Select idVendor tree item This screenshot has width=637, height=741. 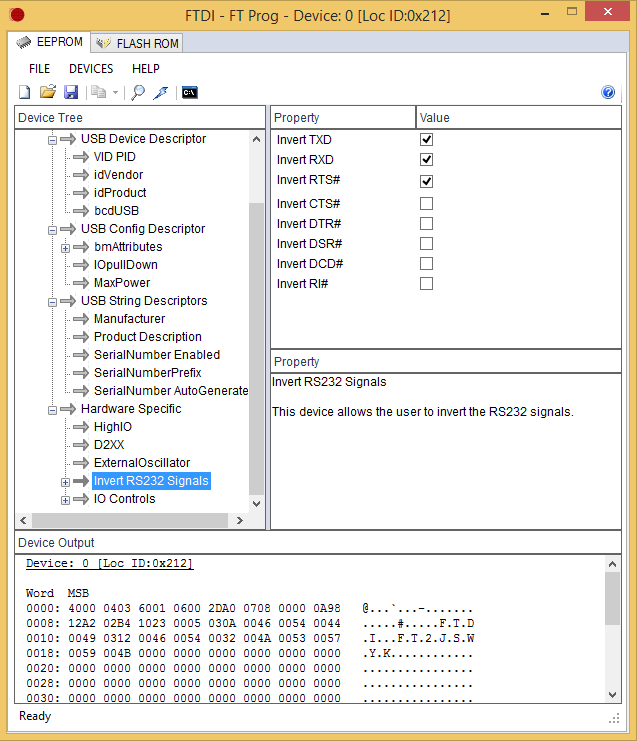click(118, 175)
